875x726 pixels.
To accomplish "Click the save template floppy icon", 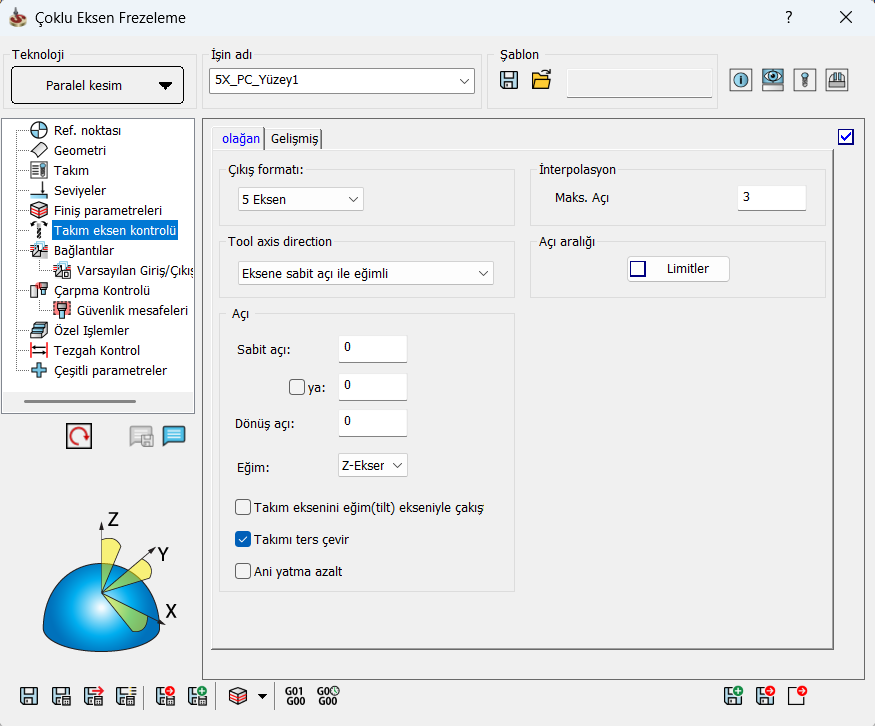I will 509,81.
